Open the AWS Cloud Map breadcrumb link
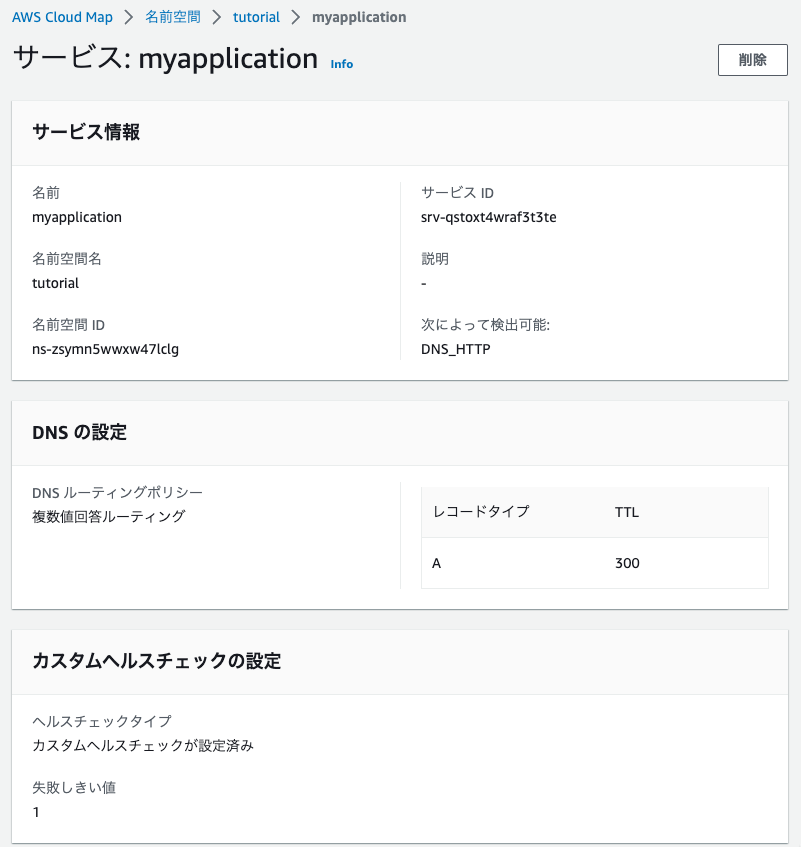The image size is (801, 847). [62, 17]
